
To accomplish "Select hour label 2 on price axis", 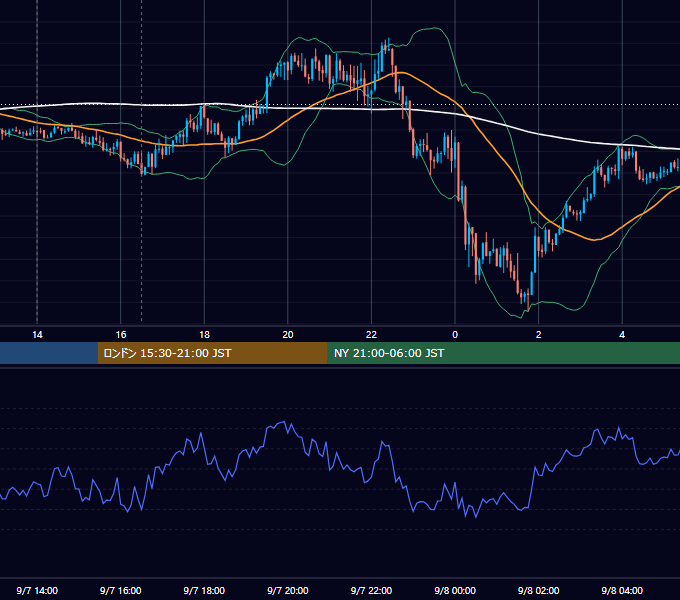I will coord(539,335).
